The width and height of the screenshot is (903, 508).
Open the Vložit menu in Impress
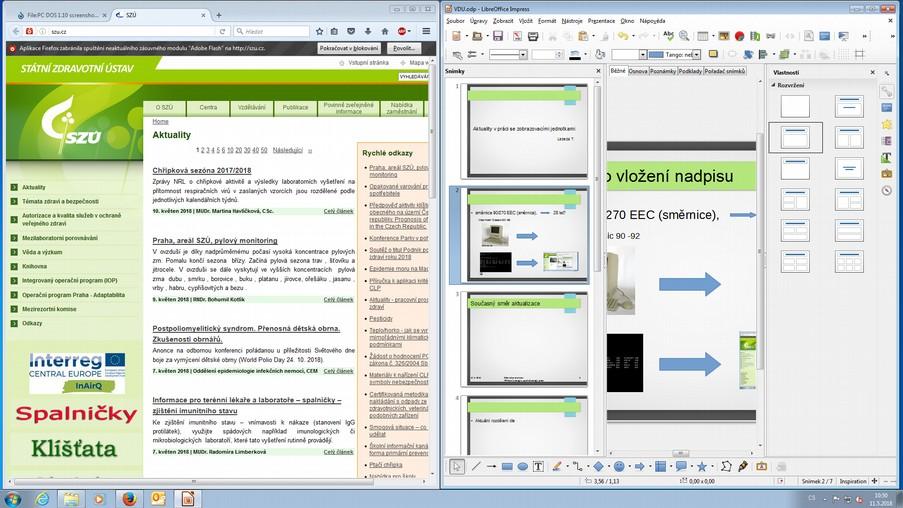click(525, 21)
